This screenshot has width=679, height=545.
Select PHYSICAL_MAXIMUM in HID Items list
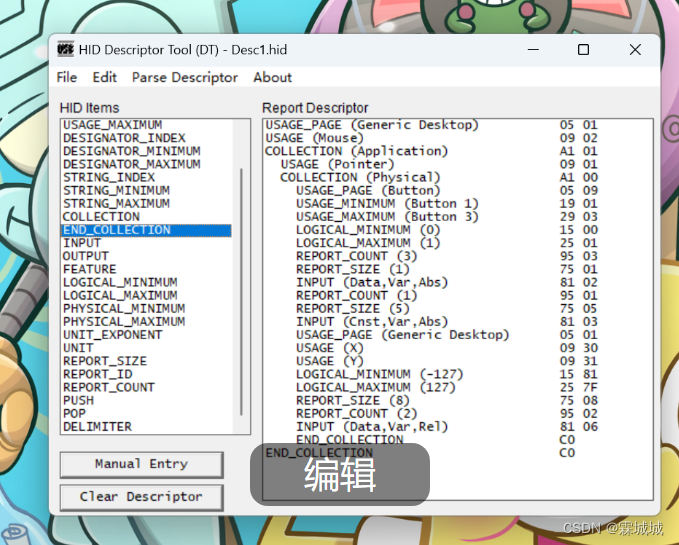coord(146,322)
